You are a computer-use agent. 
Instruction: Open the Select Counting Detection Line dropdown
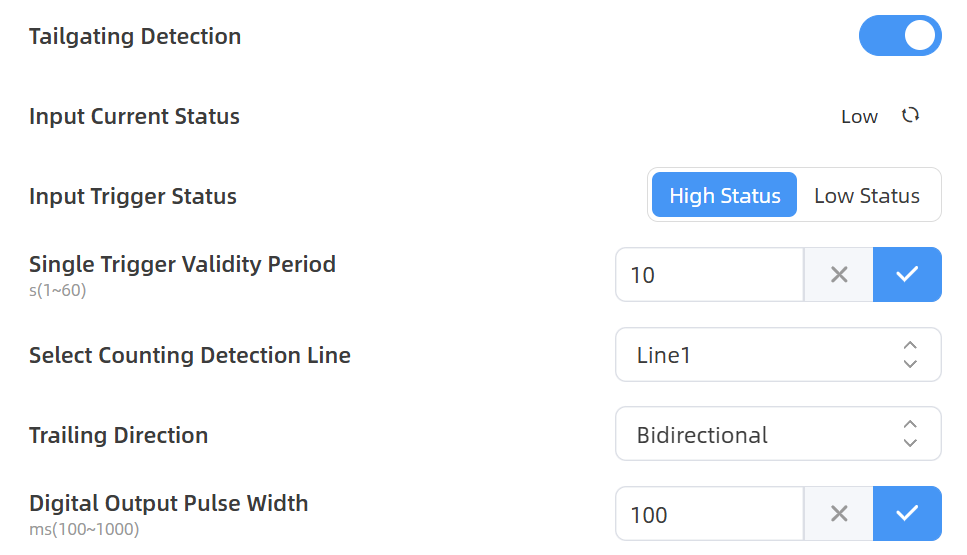tap(760, 355)
